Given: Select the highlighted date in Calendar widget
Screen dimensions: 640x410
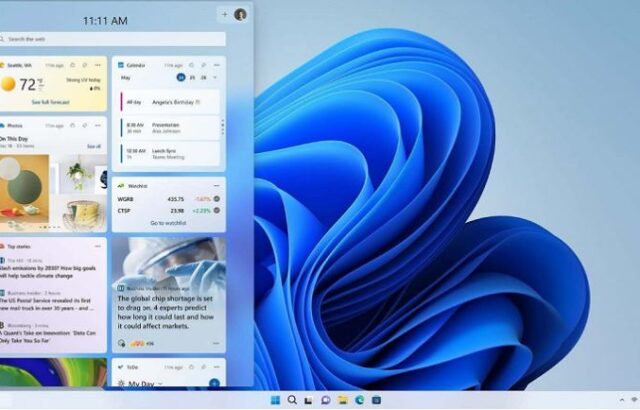Looking at the screenshot, I should point(181,78).
